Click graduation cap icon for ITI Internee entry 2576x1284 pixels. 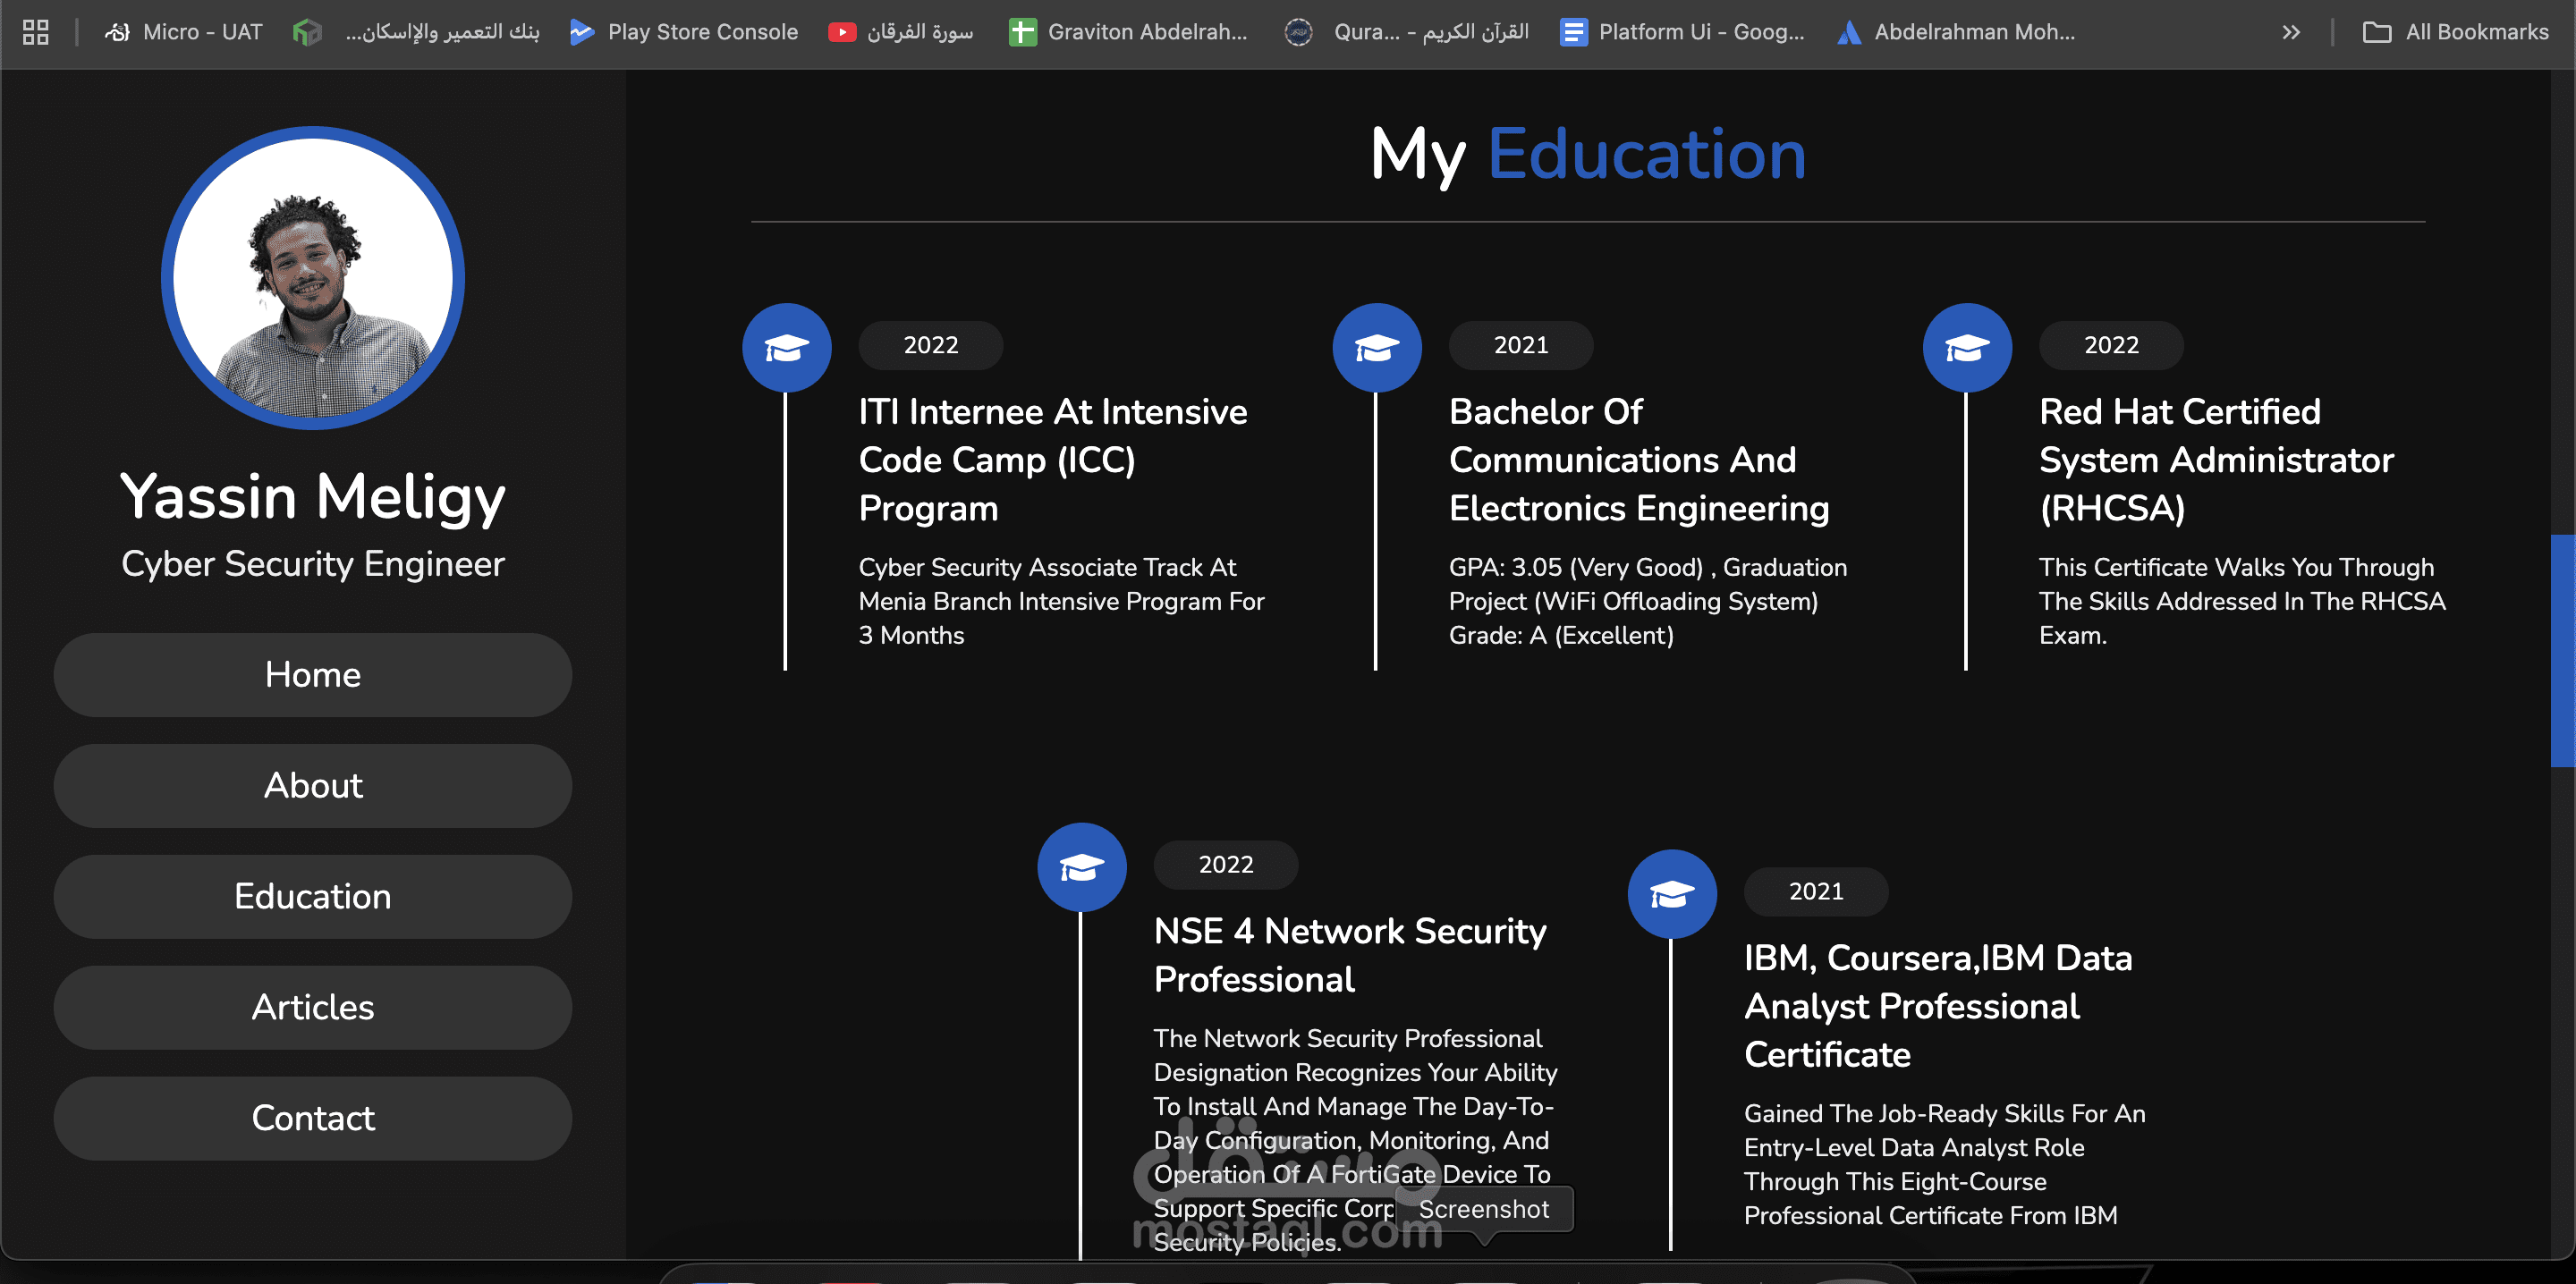coord(787,348)
